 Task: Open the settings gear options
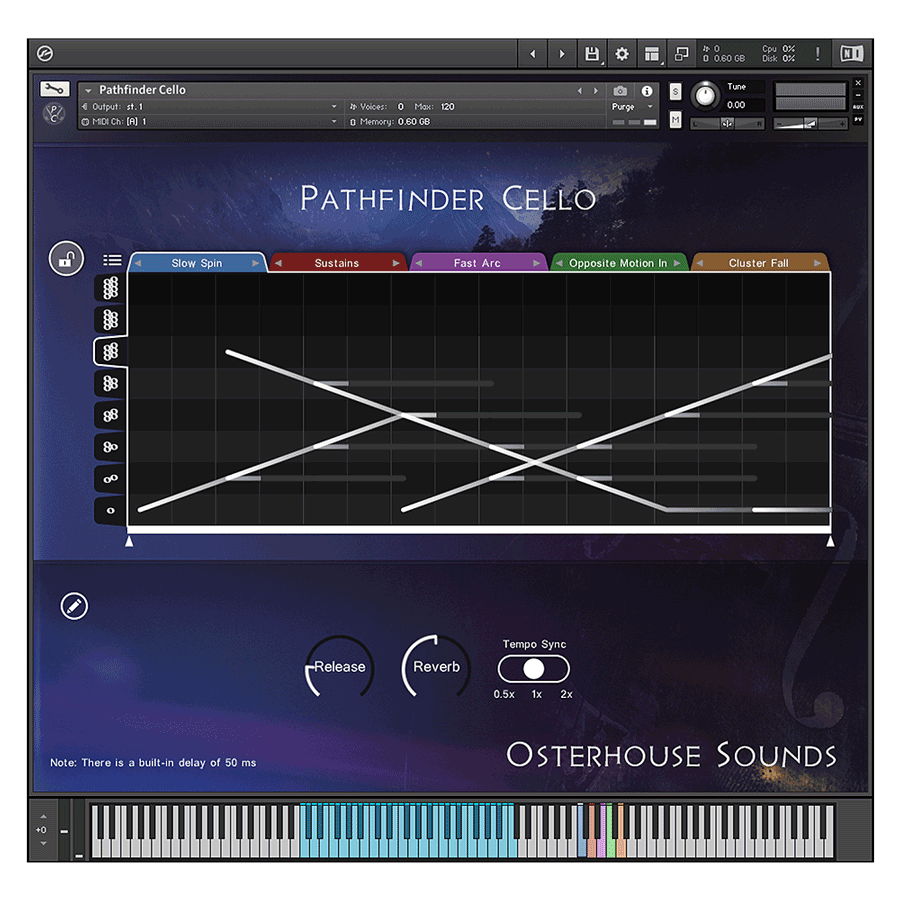pyautogui.click(x=622, y=54)
